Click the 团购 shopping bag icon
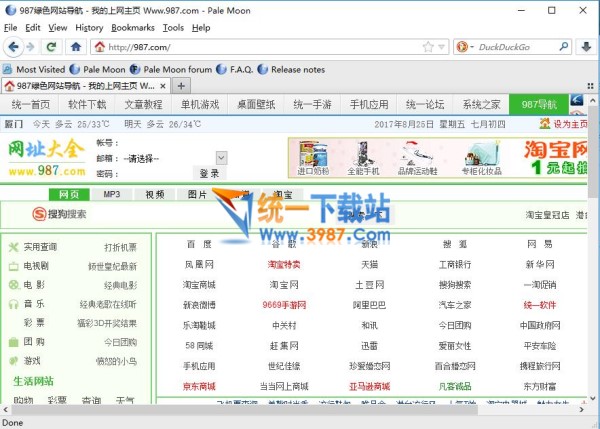 13,342
